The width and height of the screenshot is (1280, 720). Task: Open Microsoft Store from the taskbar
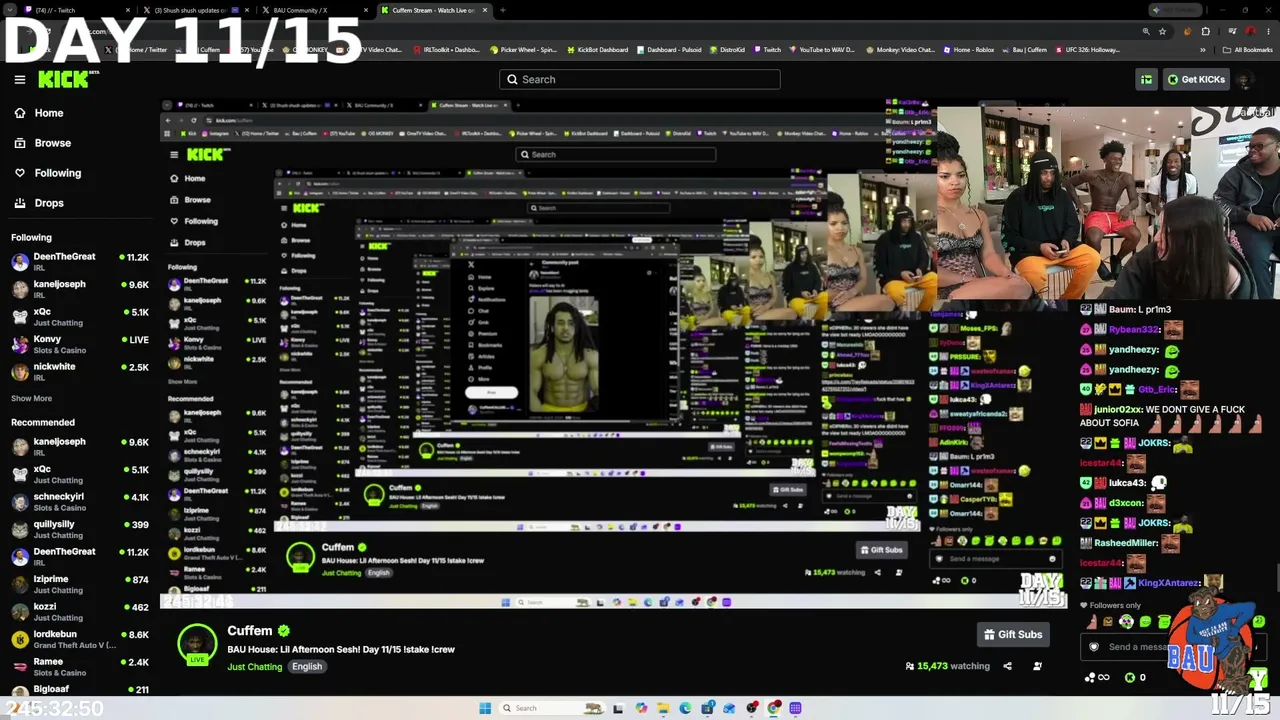(x=707, y=708)
